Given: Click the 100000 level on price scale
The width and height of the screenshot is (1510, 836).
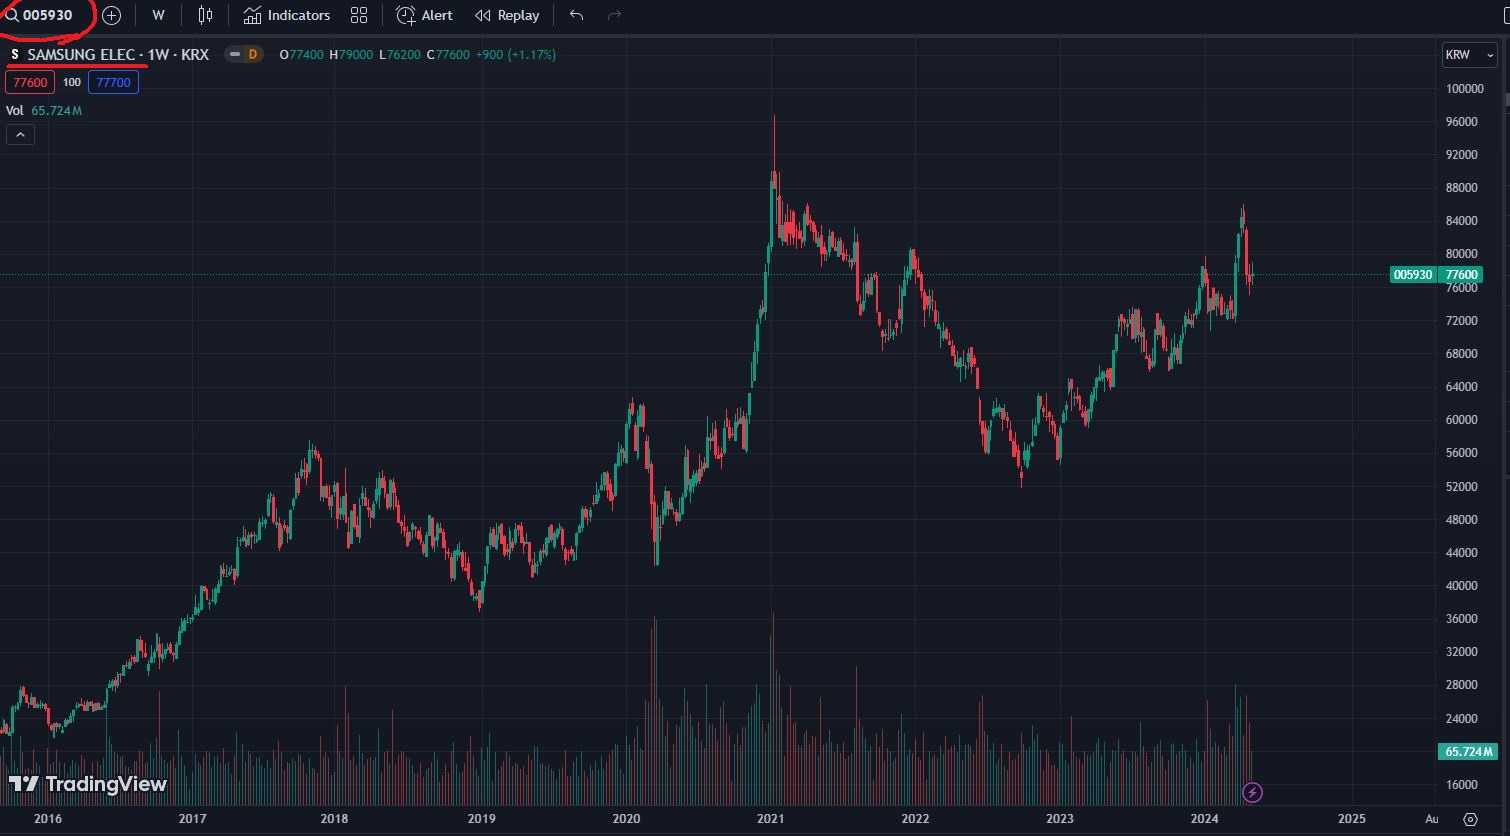Looking at the screenshot, I should (1465, 88).
